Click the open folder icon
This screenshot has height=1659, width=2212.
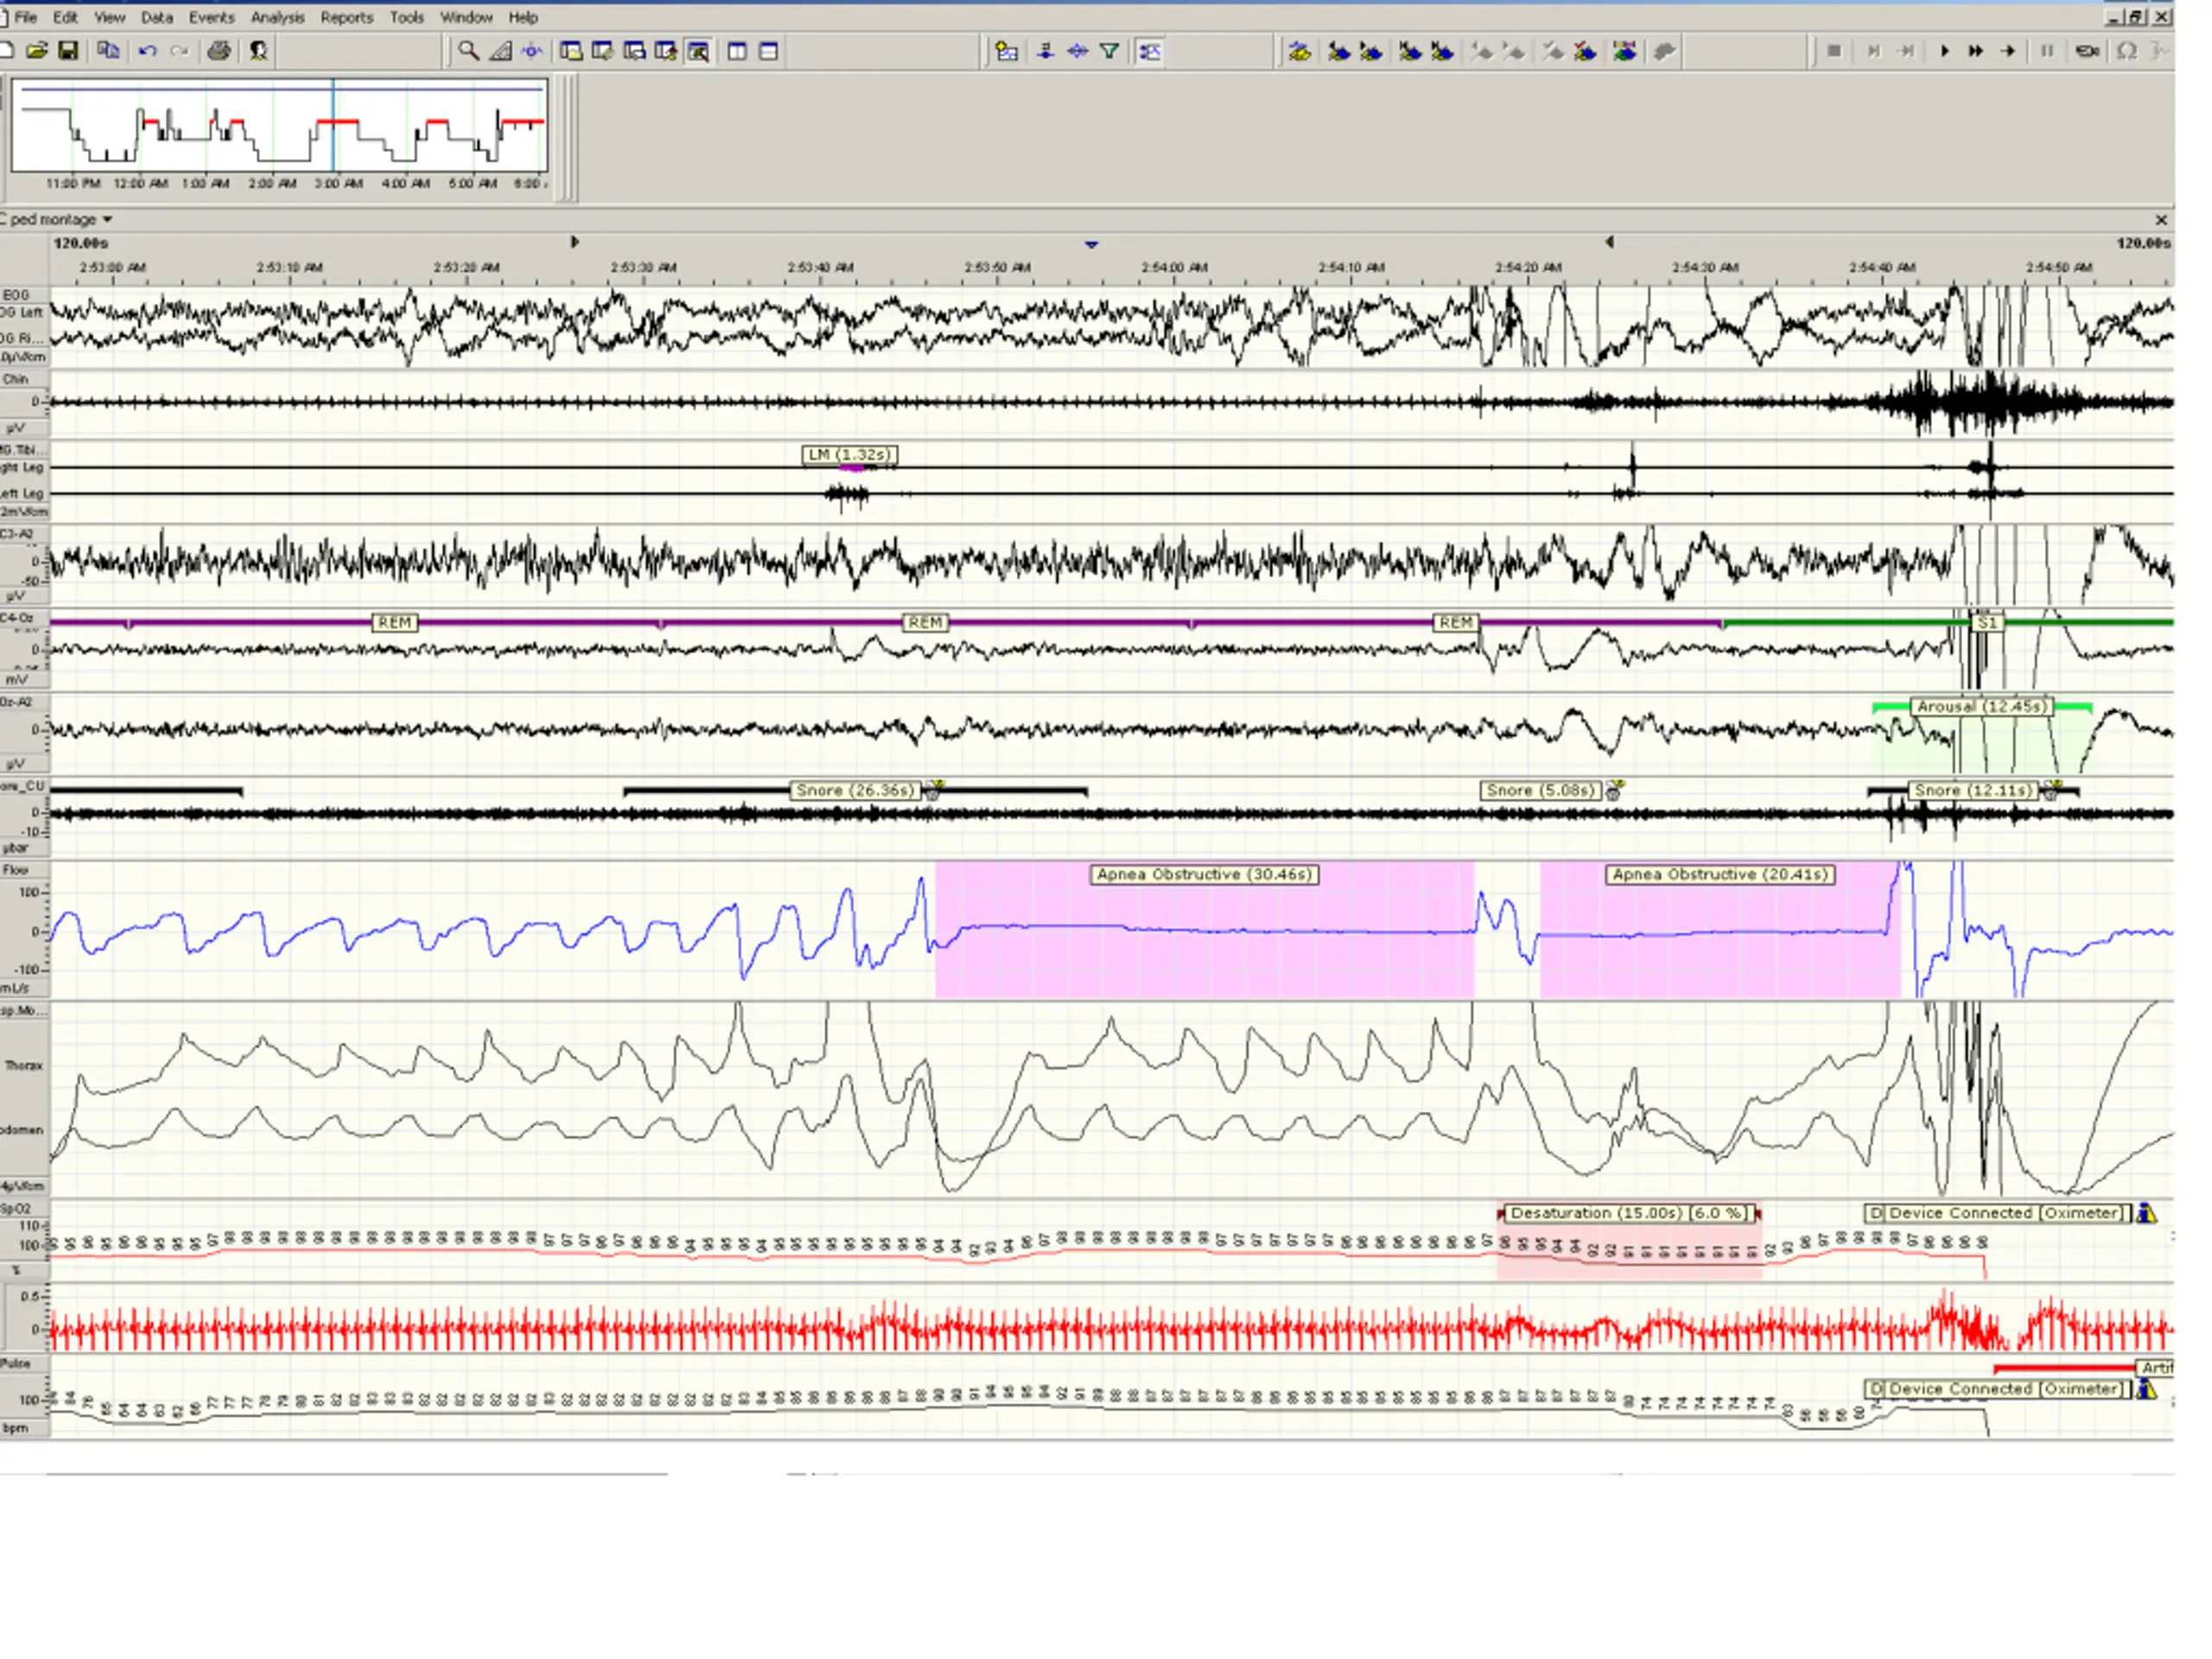tap(37, 51)
